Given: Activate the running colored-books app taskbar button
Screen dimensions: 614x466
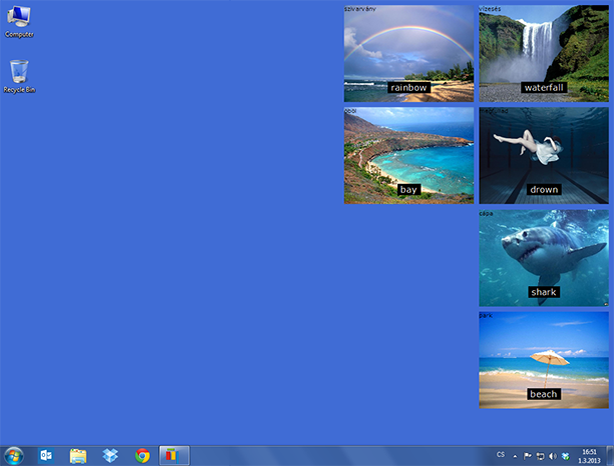Looking at the screenshot, I should tap(174, 456).
